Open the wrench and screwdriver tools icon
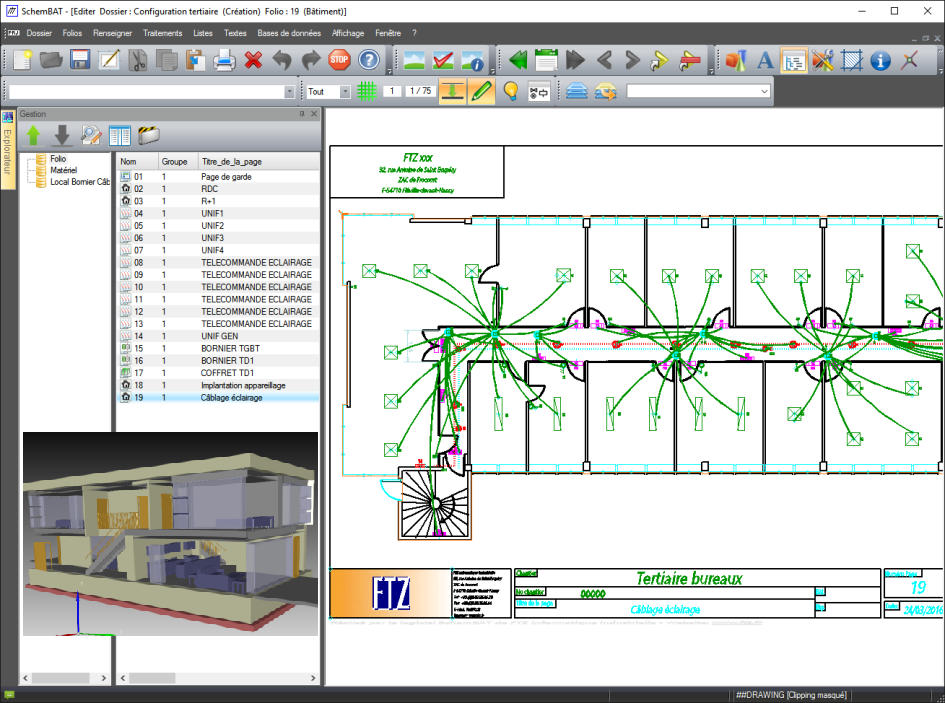This screenshot has width=945, height=703. [823, 60]
